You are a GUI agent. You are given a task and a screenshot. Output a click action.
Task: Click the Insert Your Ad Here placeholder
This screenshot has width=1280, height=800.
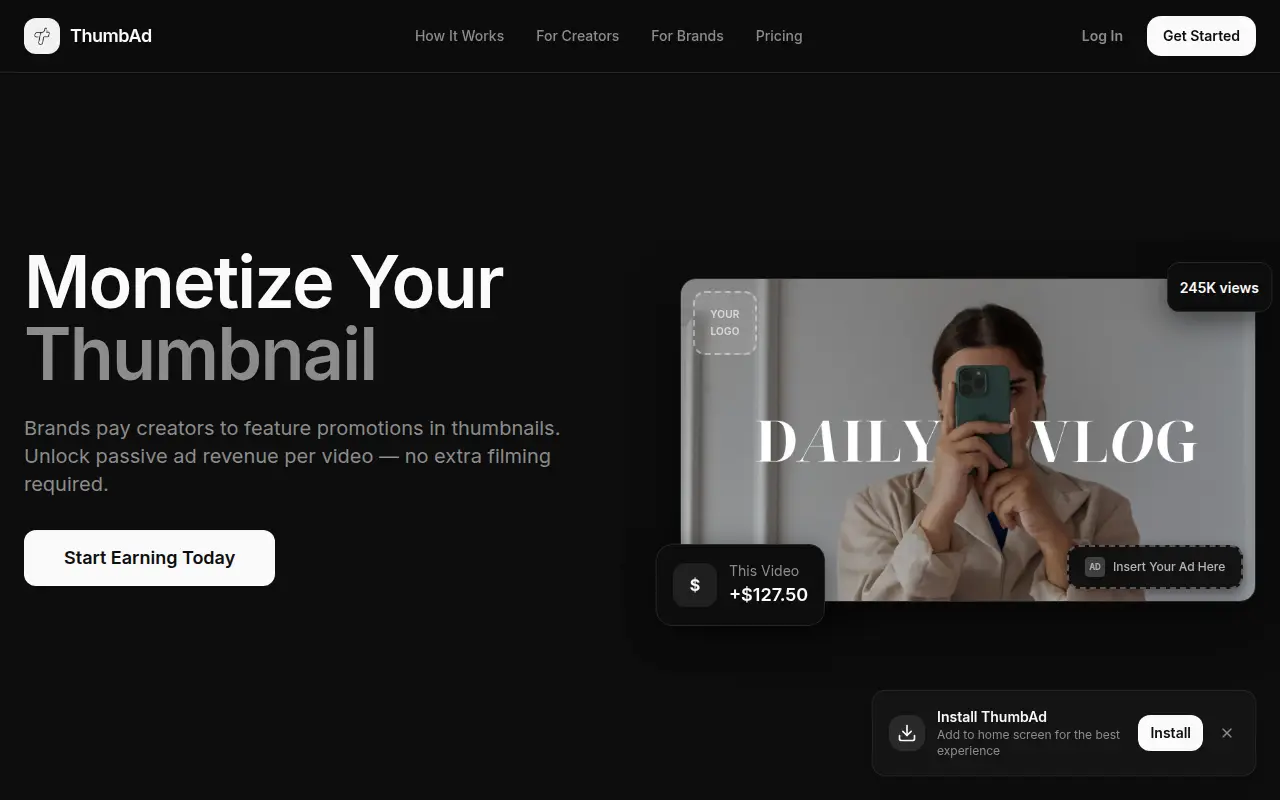click(1155, 567)
